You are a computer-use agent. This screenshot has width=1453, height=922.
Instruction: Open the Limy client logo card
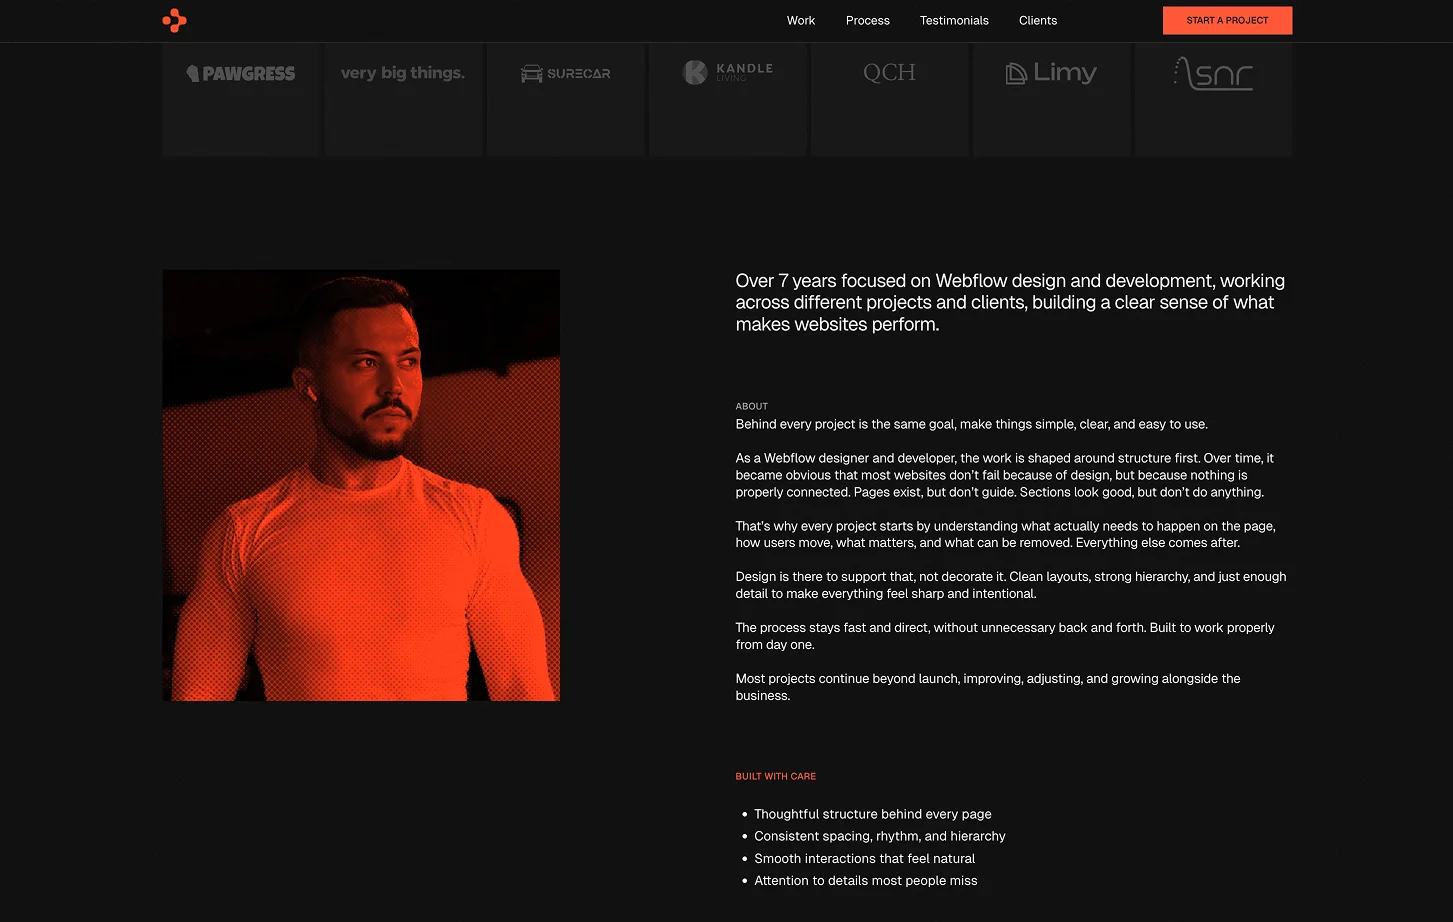click(x=1051, y=99)
